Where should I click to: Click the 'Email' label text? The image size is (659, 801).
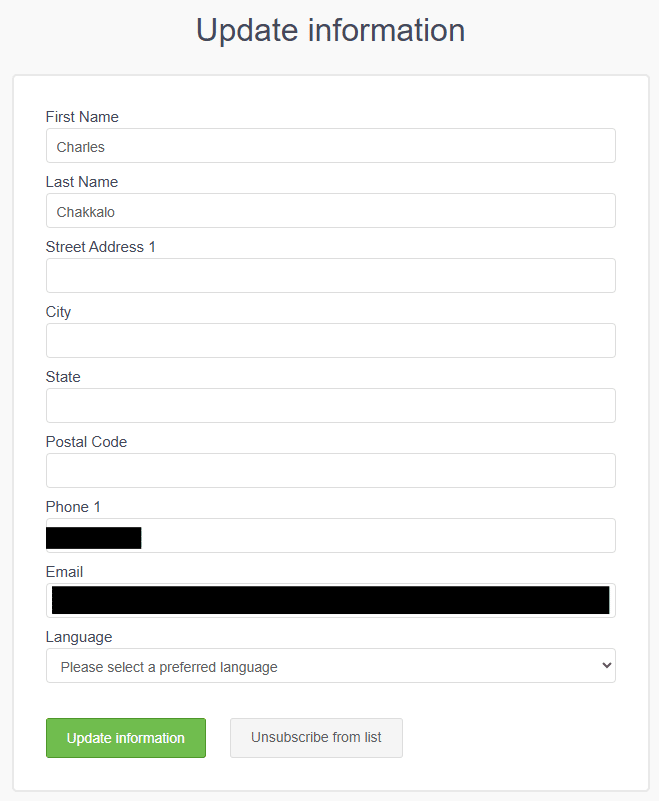pyautogui.click(x=64, y=572)
